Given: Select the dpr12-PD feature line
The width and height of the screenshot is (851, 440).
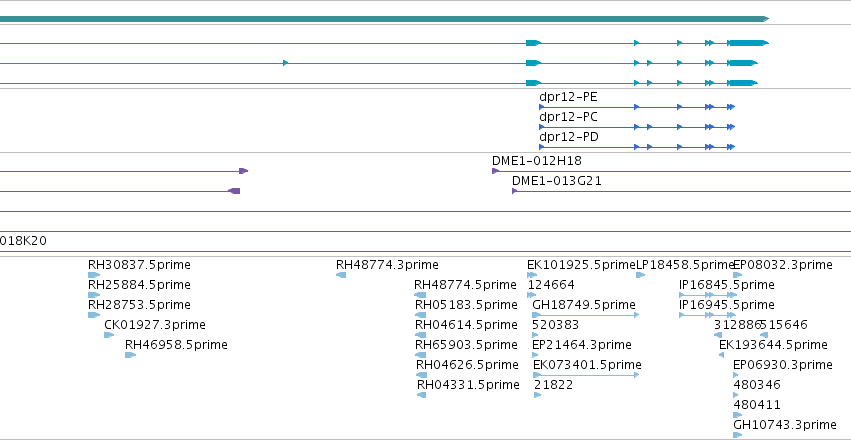Looking at the screenshot, I should (x=637, y=147).
